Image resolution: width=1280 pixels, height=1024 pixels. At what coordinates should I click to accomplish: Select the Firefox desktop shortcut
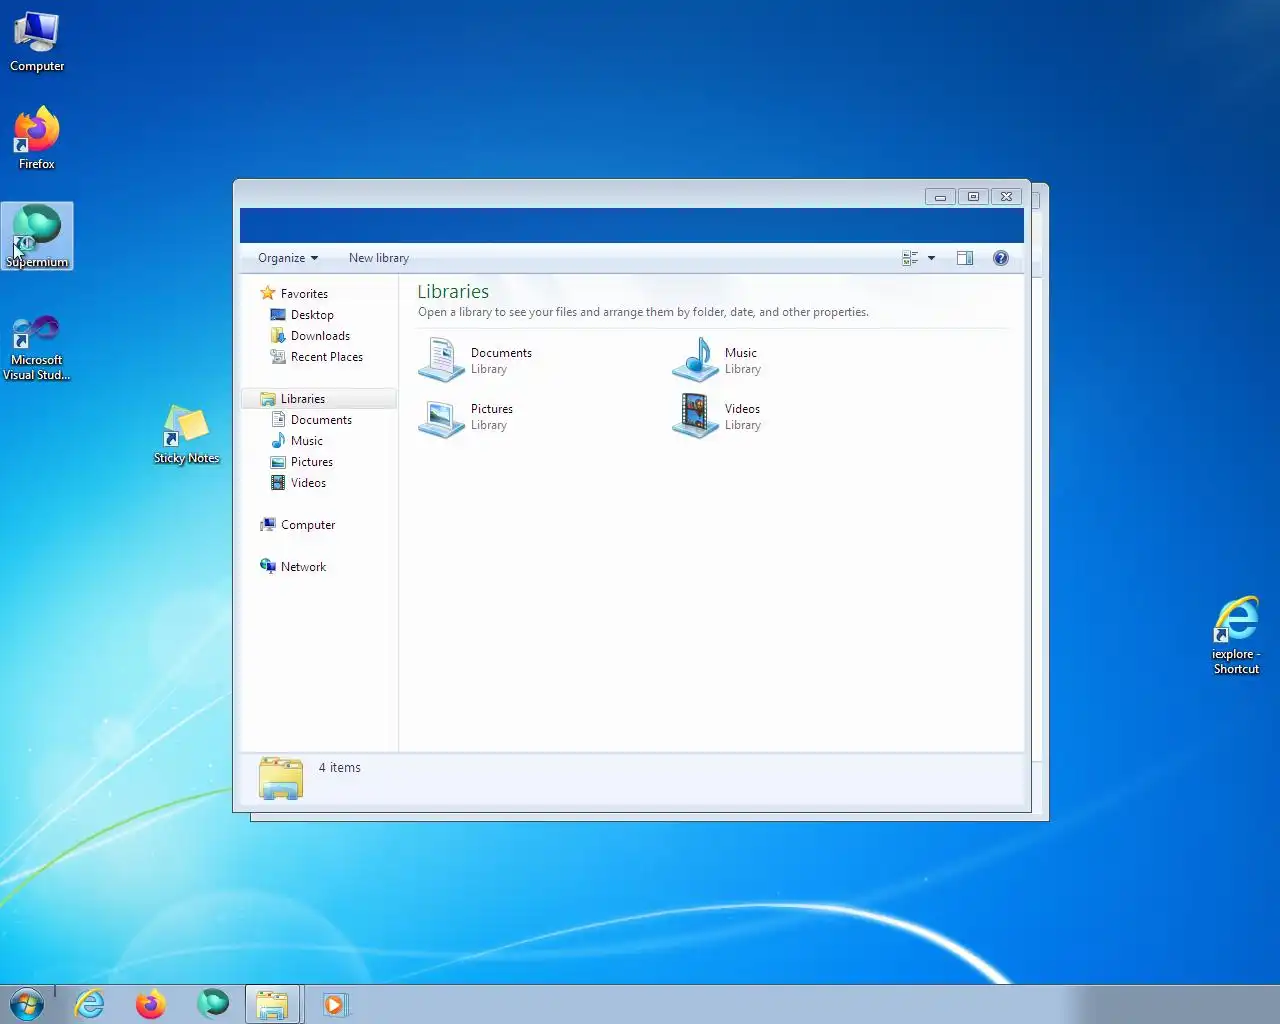[x=37, y=138]
